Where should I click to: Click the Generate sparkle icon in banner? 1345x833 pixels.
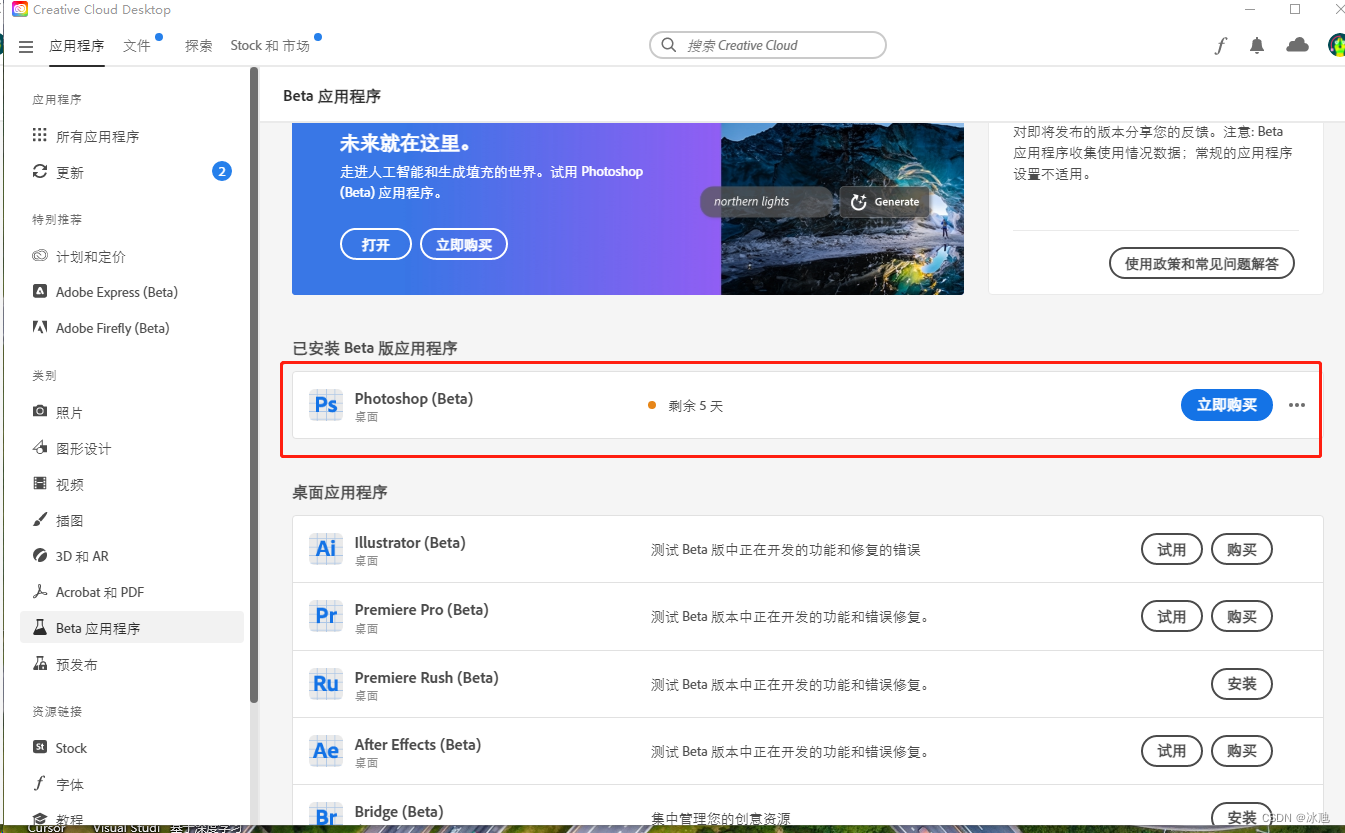(858, 202)
